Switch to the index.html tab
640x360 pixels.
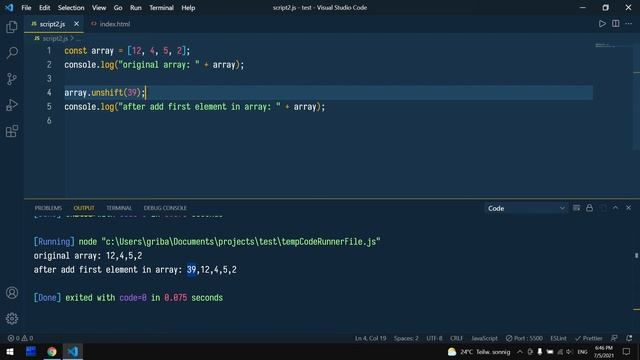(x=110, y=24)
